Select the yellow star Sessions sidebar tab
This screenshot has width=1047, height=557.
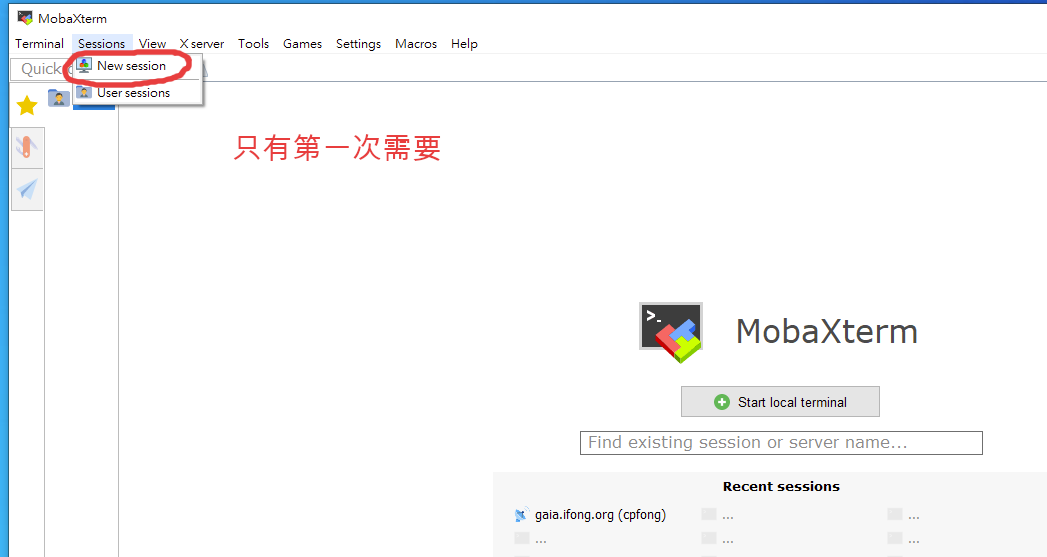pyautogui.click(x=27, y=105)
